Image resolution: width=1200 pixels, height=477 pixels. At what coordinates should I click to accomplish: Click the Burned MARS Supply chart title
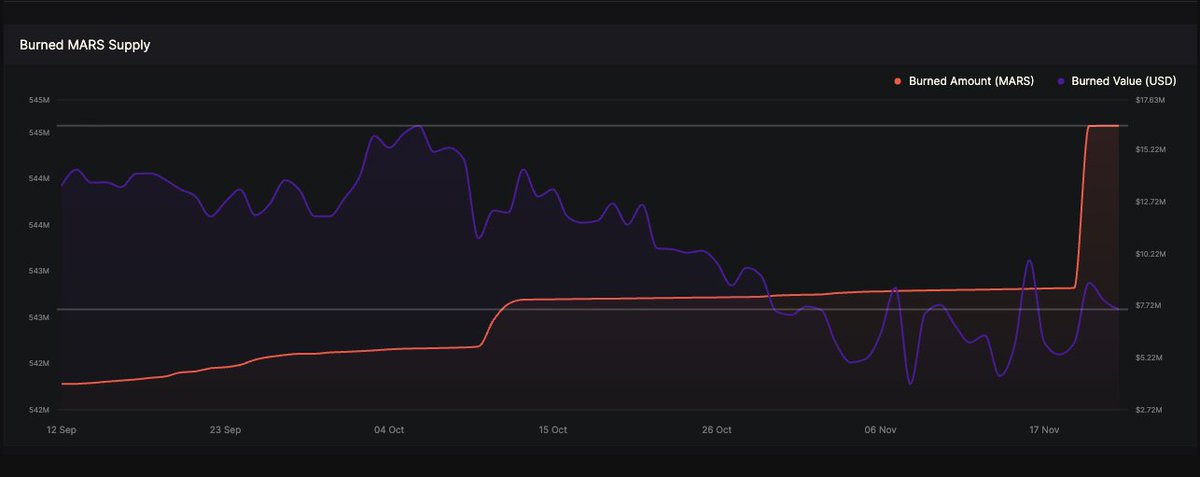(x=85, y=45)
